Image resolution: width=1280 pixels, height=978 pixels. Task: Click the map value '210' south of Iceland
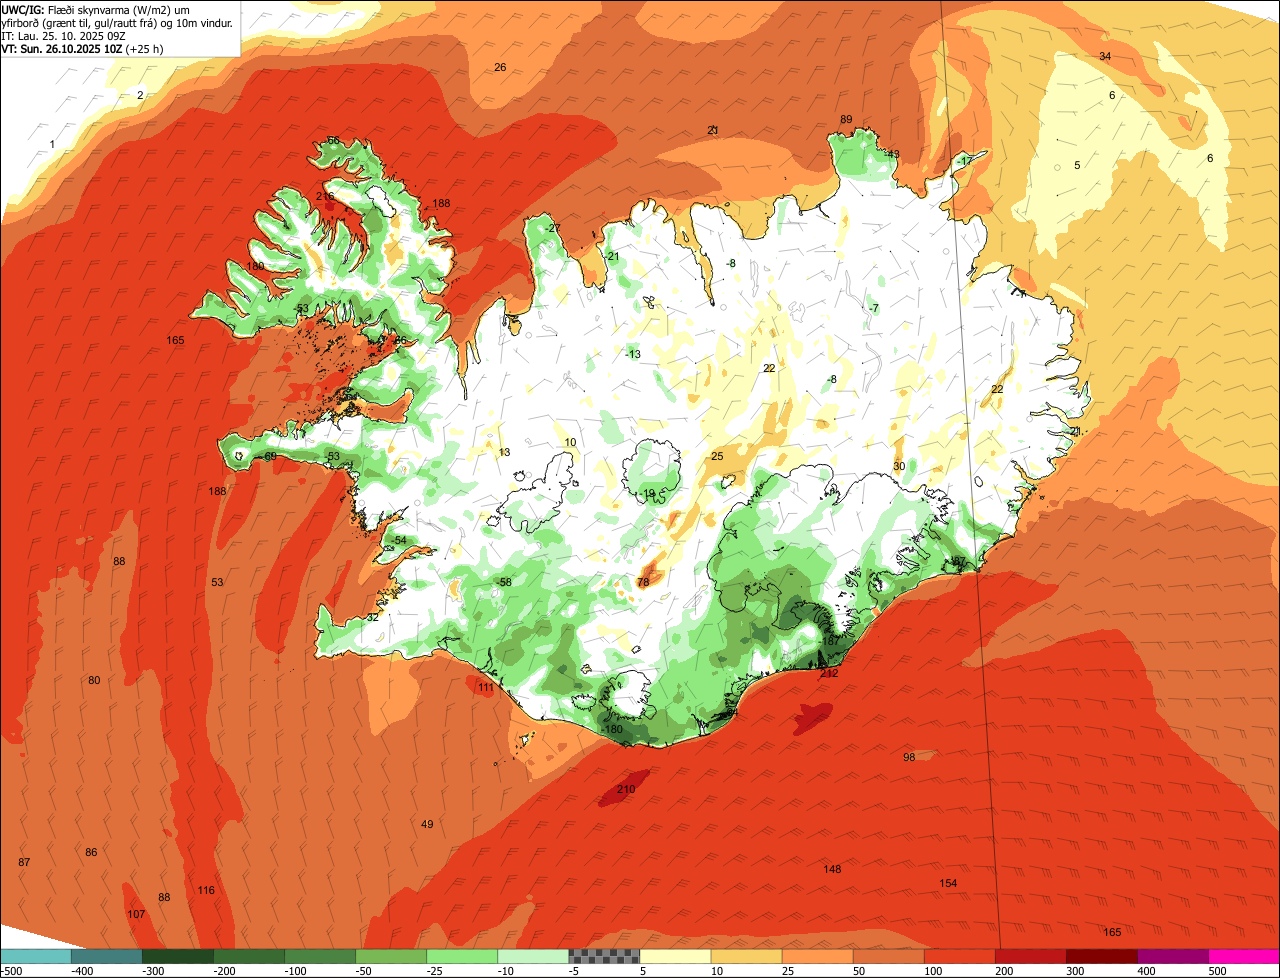(x=626, y=790)
